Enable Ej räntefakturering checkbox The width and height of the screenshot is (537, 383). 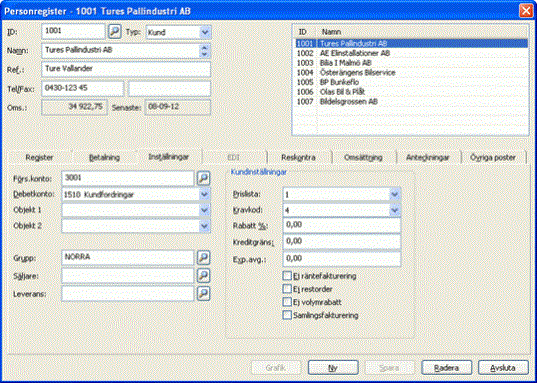(x=287, y=276)
